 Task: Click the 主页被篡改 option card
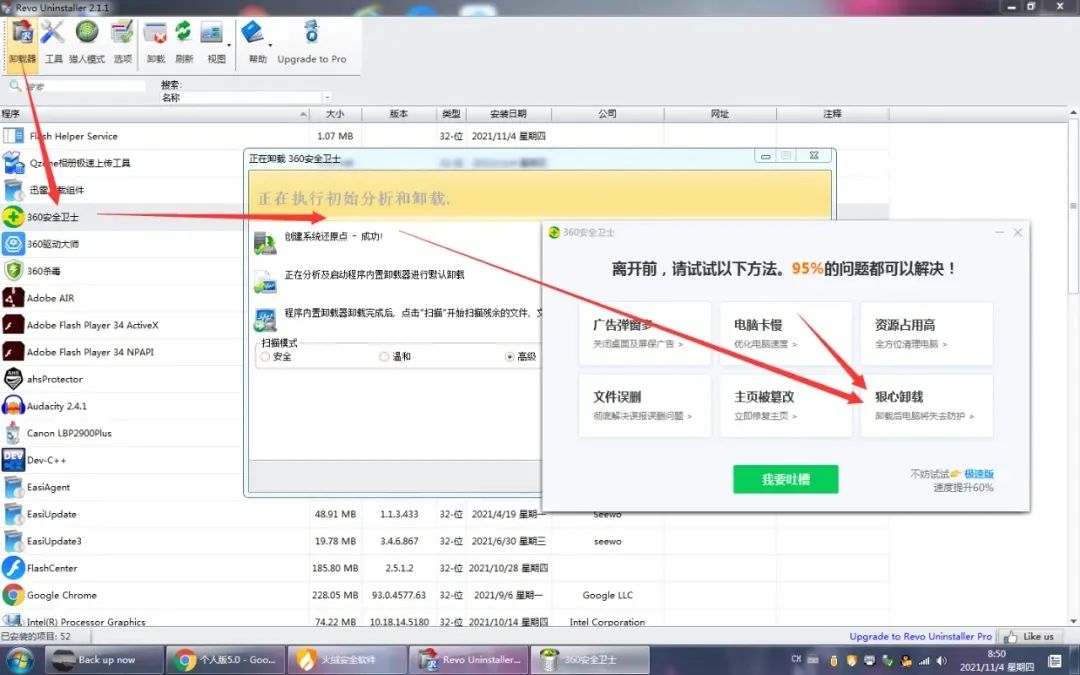786,406
